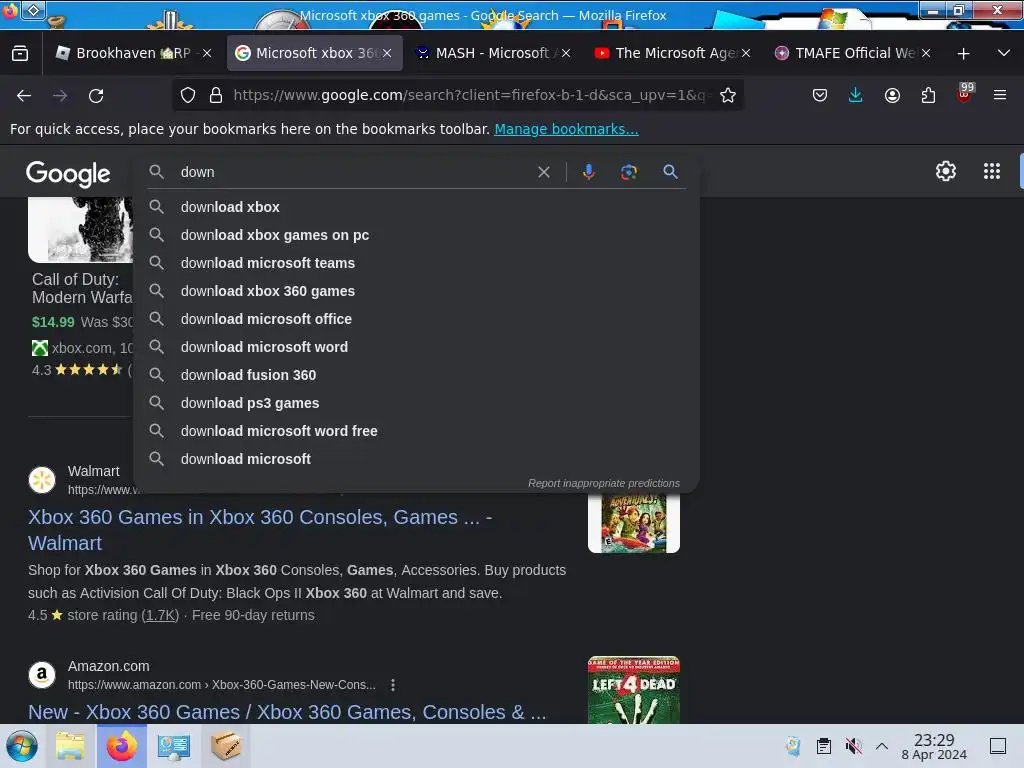This screenshot has width=1024, height=768.
Task: Open Google apps grid
Action: click(x=991, y=171)
